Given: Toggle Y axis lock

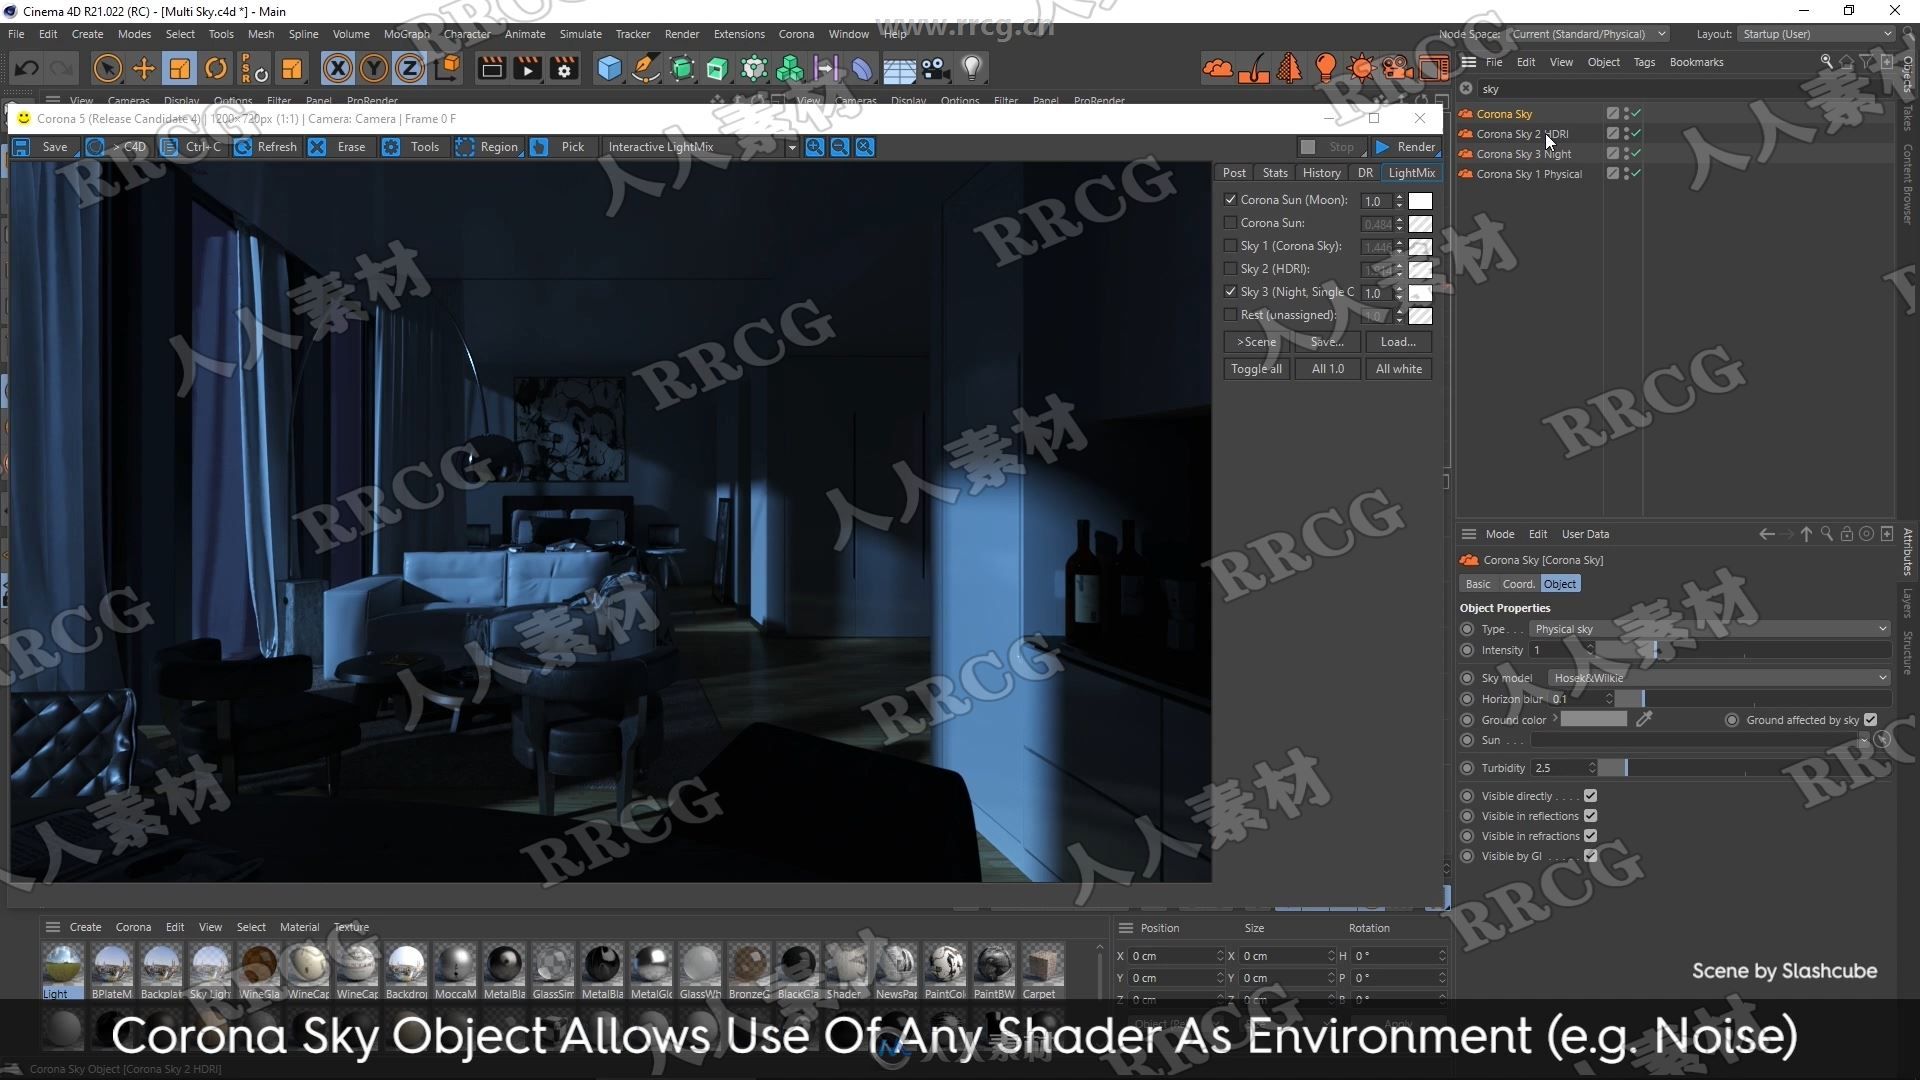Looking at the screenshot, I should [x=374, y=68].
